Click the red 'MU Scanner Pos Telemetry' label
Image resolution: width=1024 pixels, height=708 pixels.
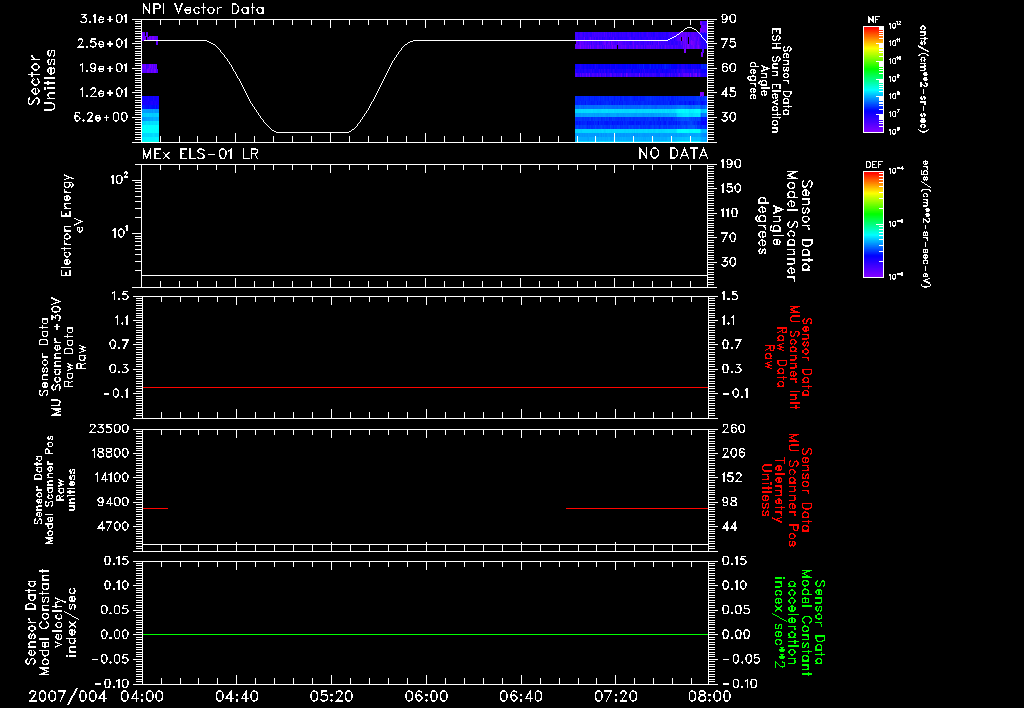[787, 490]
